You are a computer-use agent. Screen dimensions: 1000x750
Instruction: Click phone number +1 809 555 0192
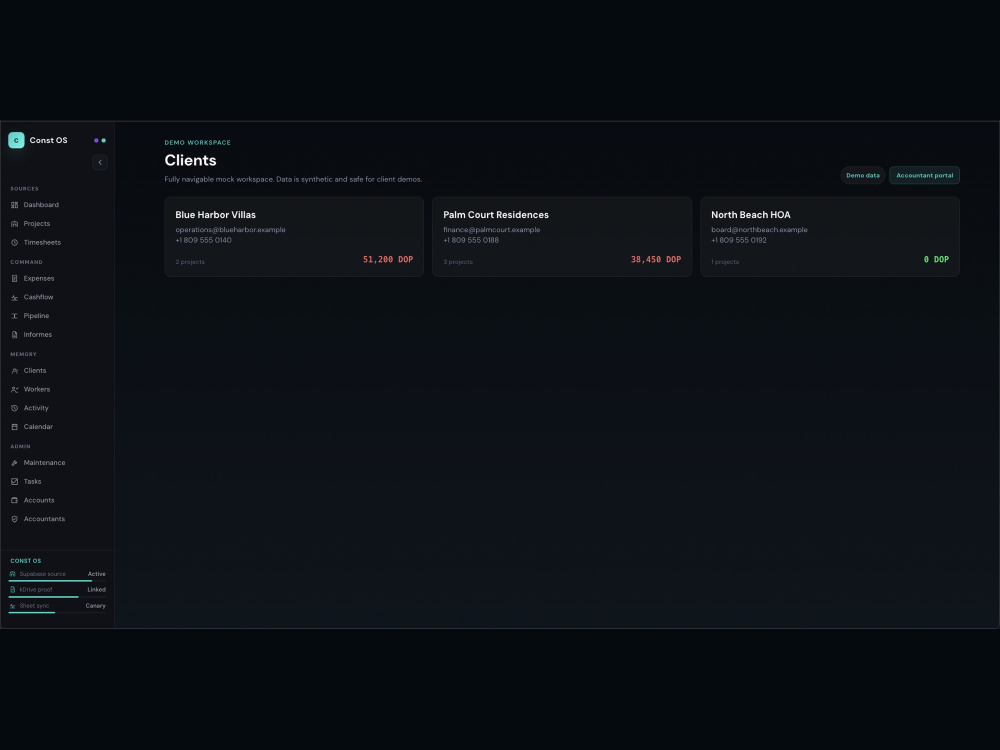tap(739, 240)
